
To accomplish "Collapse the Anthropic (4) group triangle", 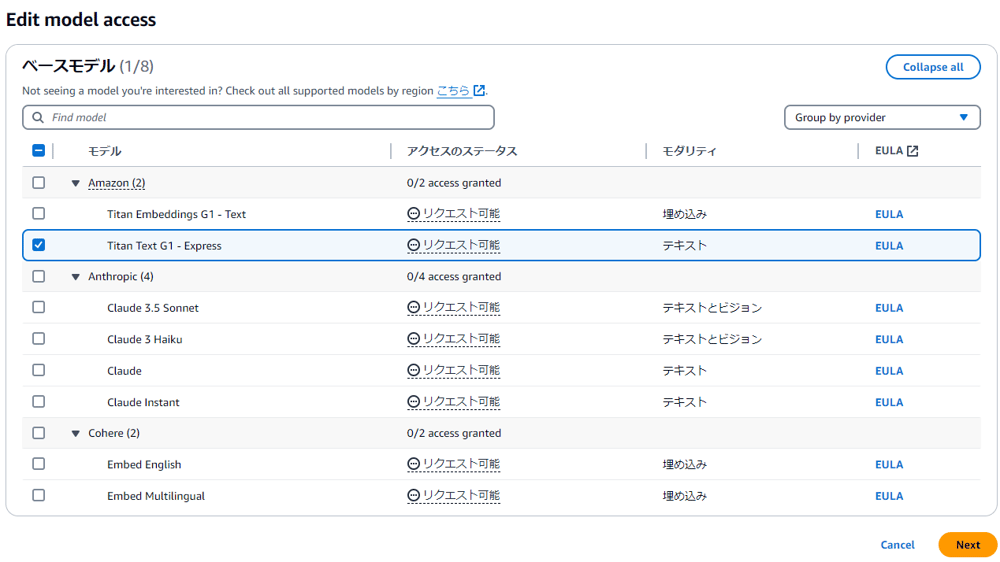I will 75,277.
